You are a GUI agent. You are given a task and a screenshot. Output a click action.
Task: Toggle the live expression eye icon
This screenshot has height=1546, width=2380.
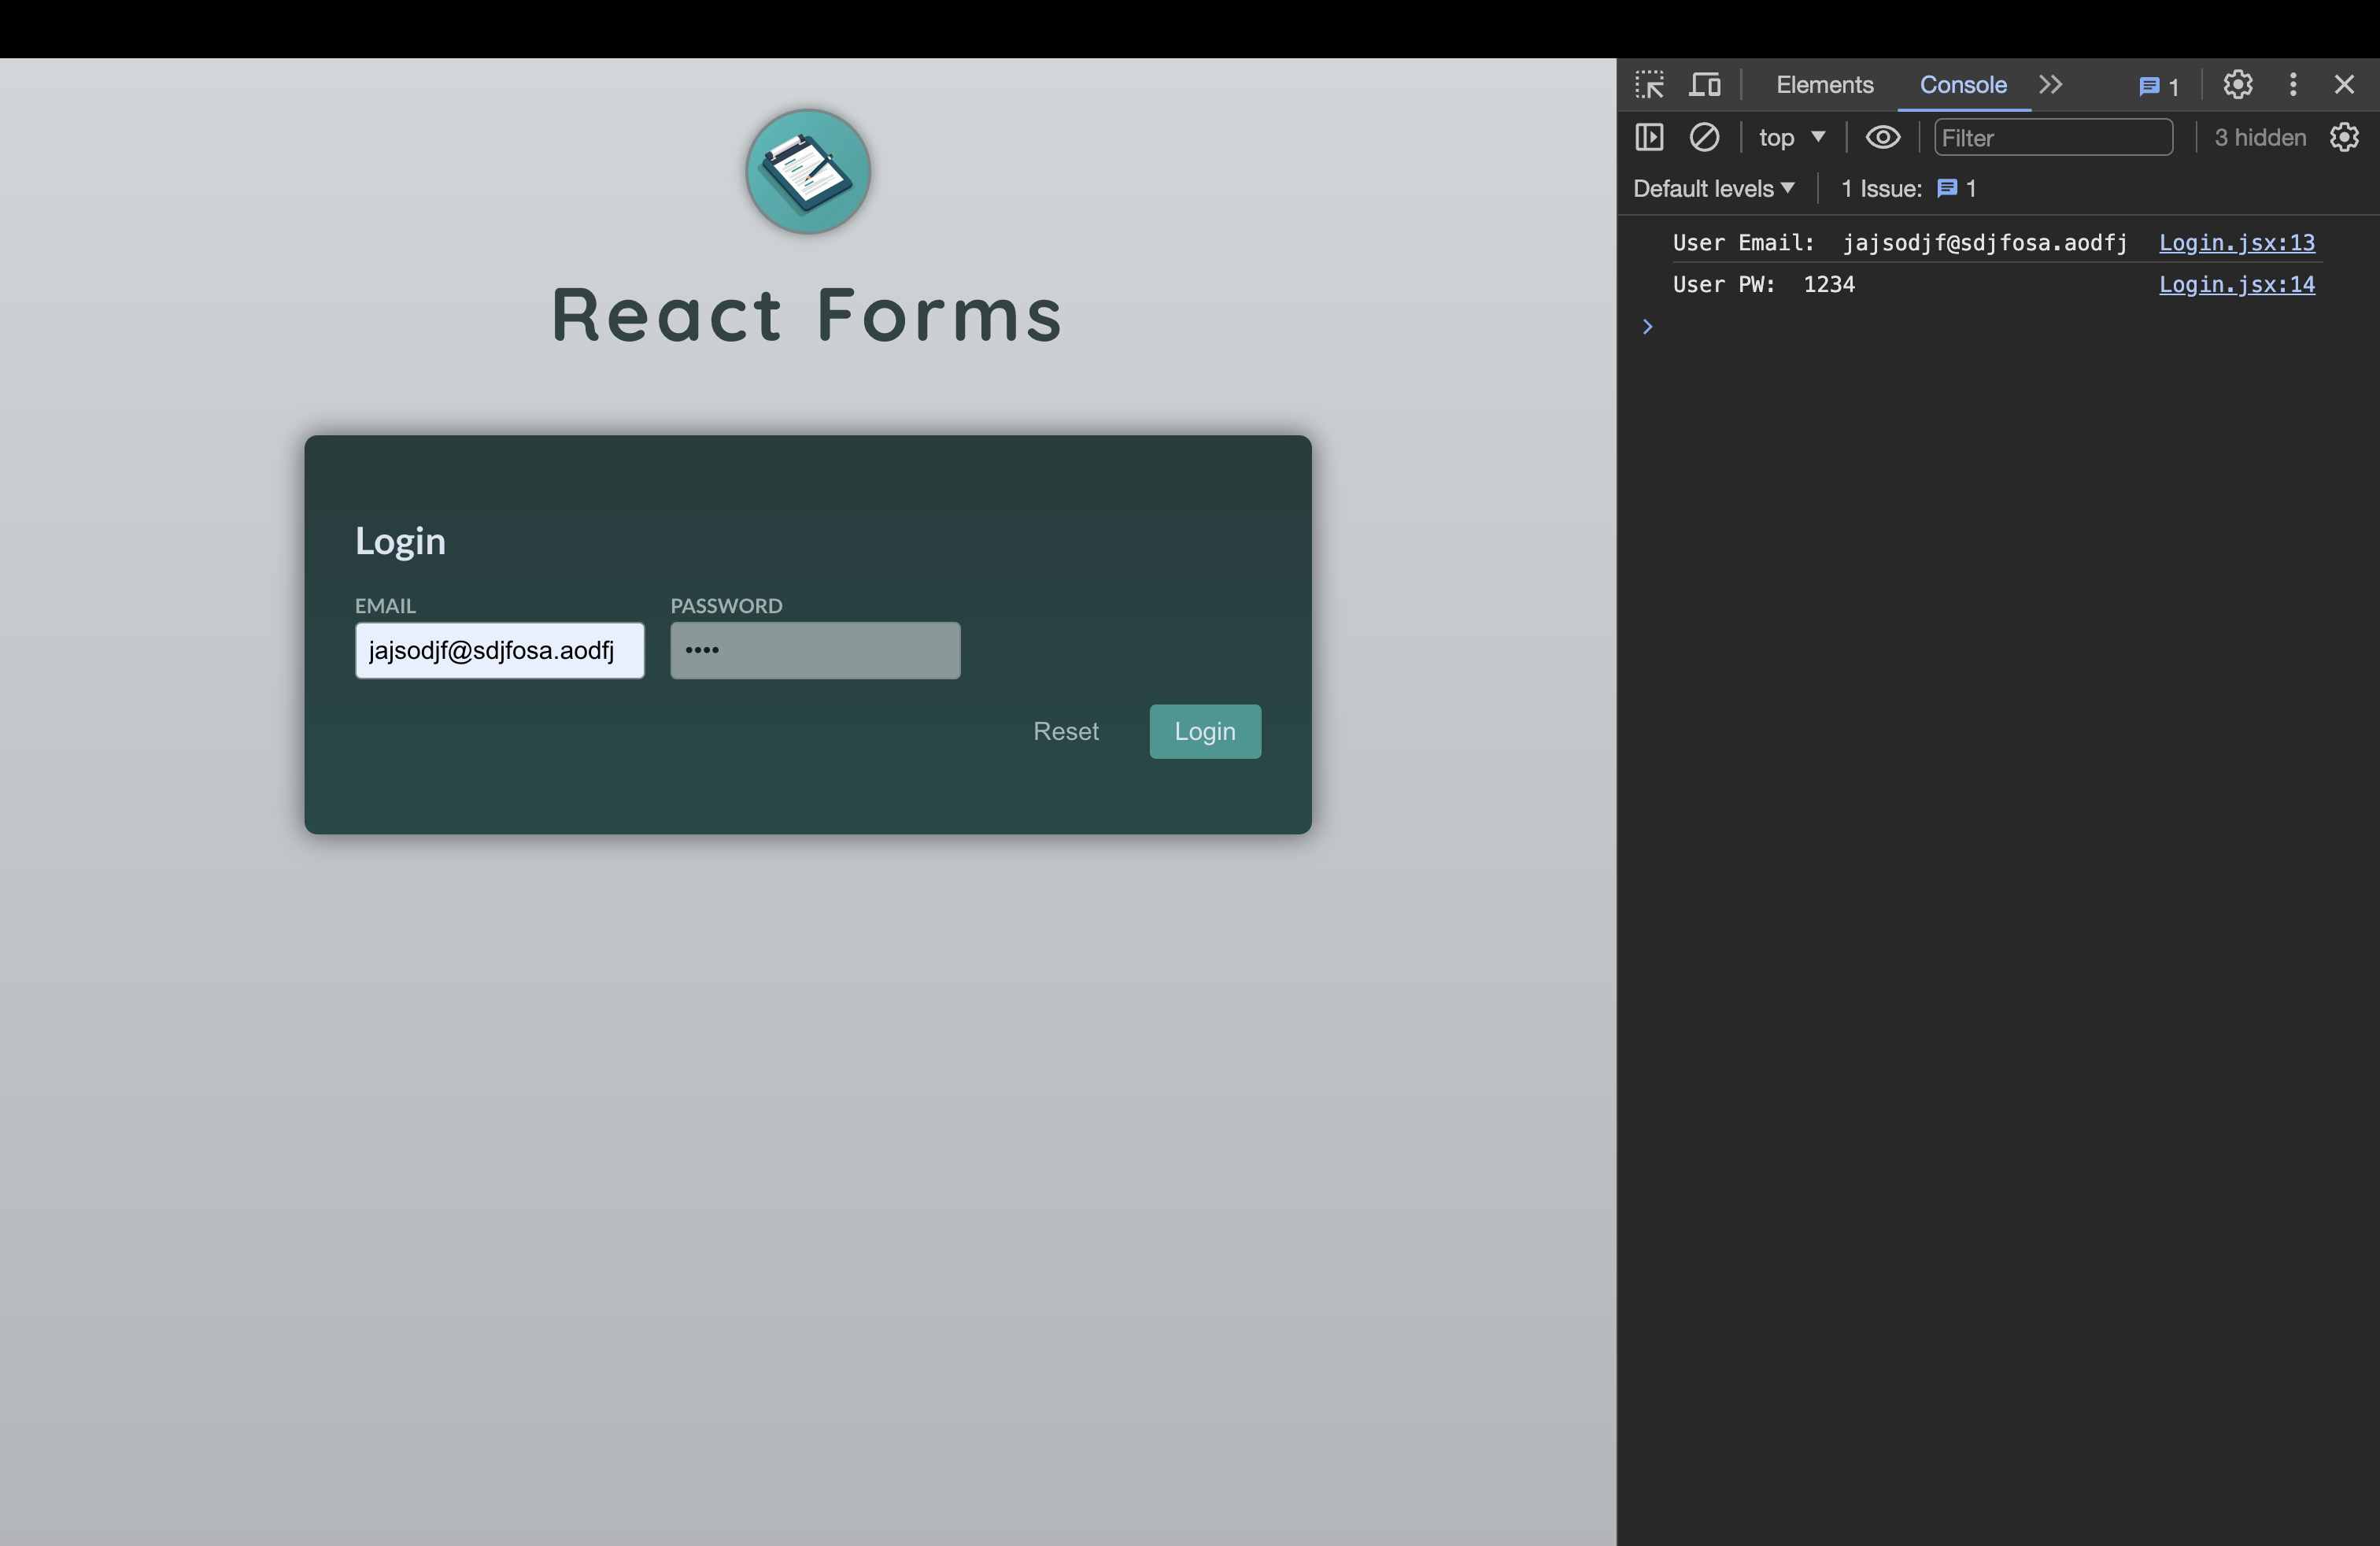pyautogui.click(x=1883, y=138)
